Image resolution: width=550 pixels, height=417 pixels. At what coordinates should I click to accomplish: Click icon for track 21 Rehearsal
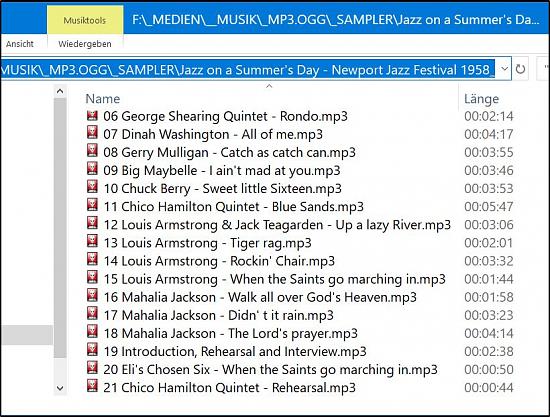pyautogui.click(x=92, y=387)
